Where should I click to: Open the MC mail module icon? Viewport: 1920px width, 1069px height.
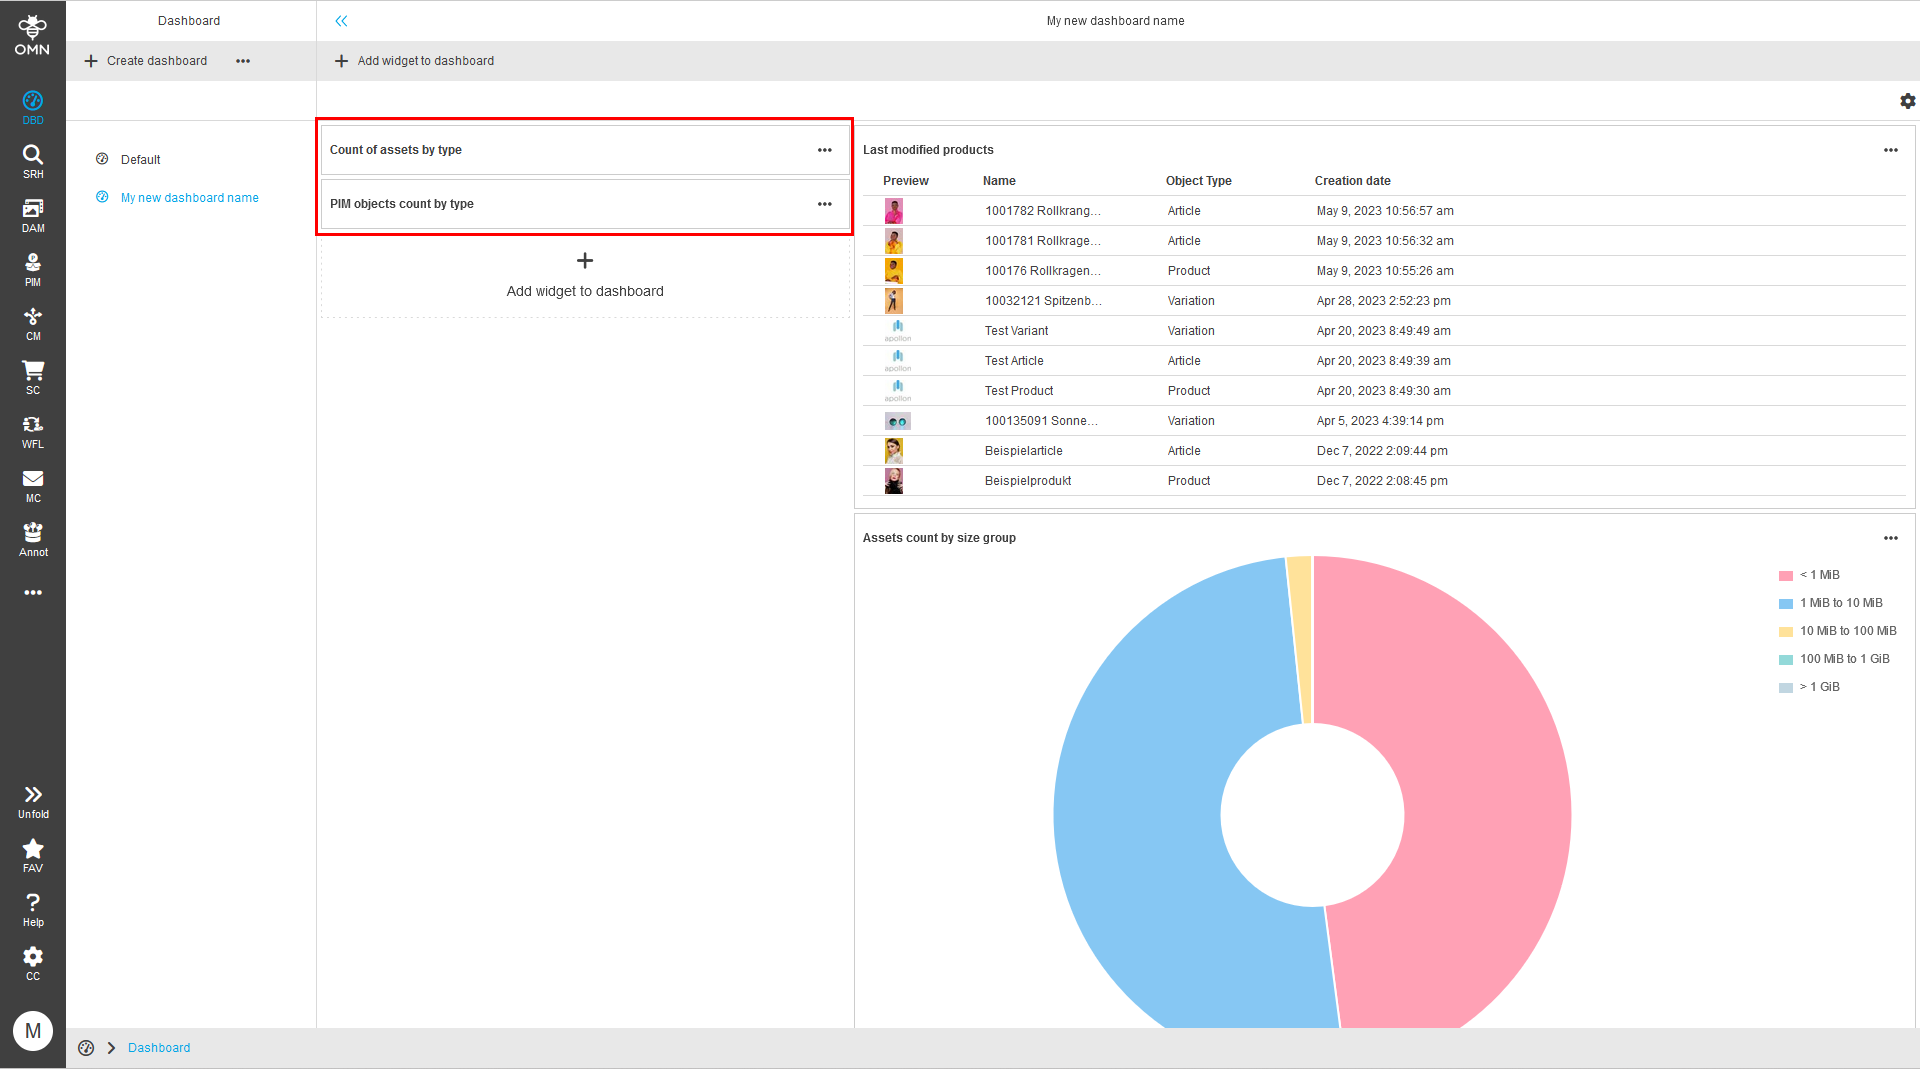33,484
